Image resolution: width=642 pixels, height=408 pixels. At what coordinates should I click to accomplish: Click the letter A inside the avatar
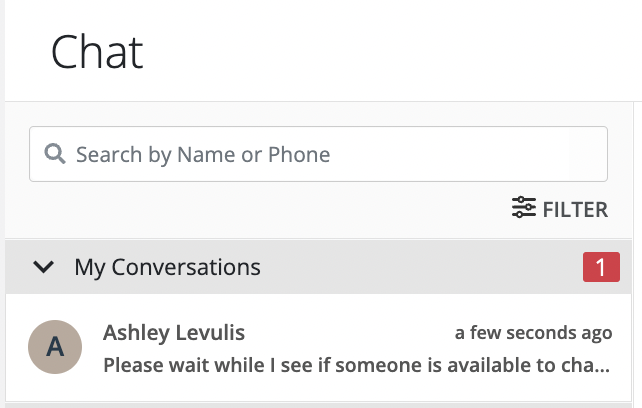pyautogui.click(x=55, y=347)
